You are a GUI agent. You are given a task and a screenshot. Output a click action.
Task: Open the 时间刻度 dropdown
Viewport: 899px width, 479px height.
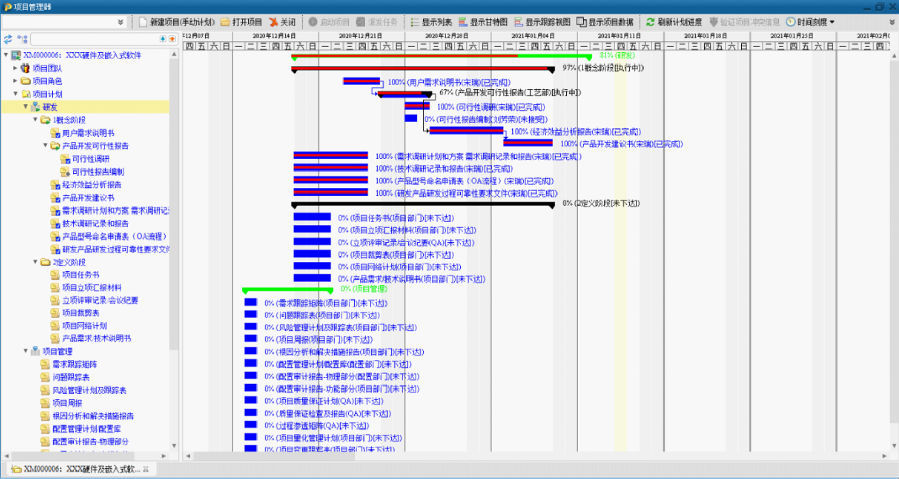810,22
